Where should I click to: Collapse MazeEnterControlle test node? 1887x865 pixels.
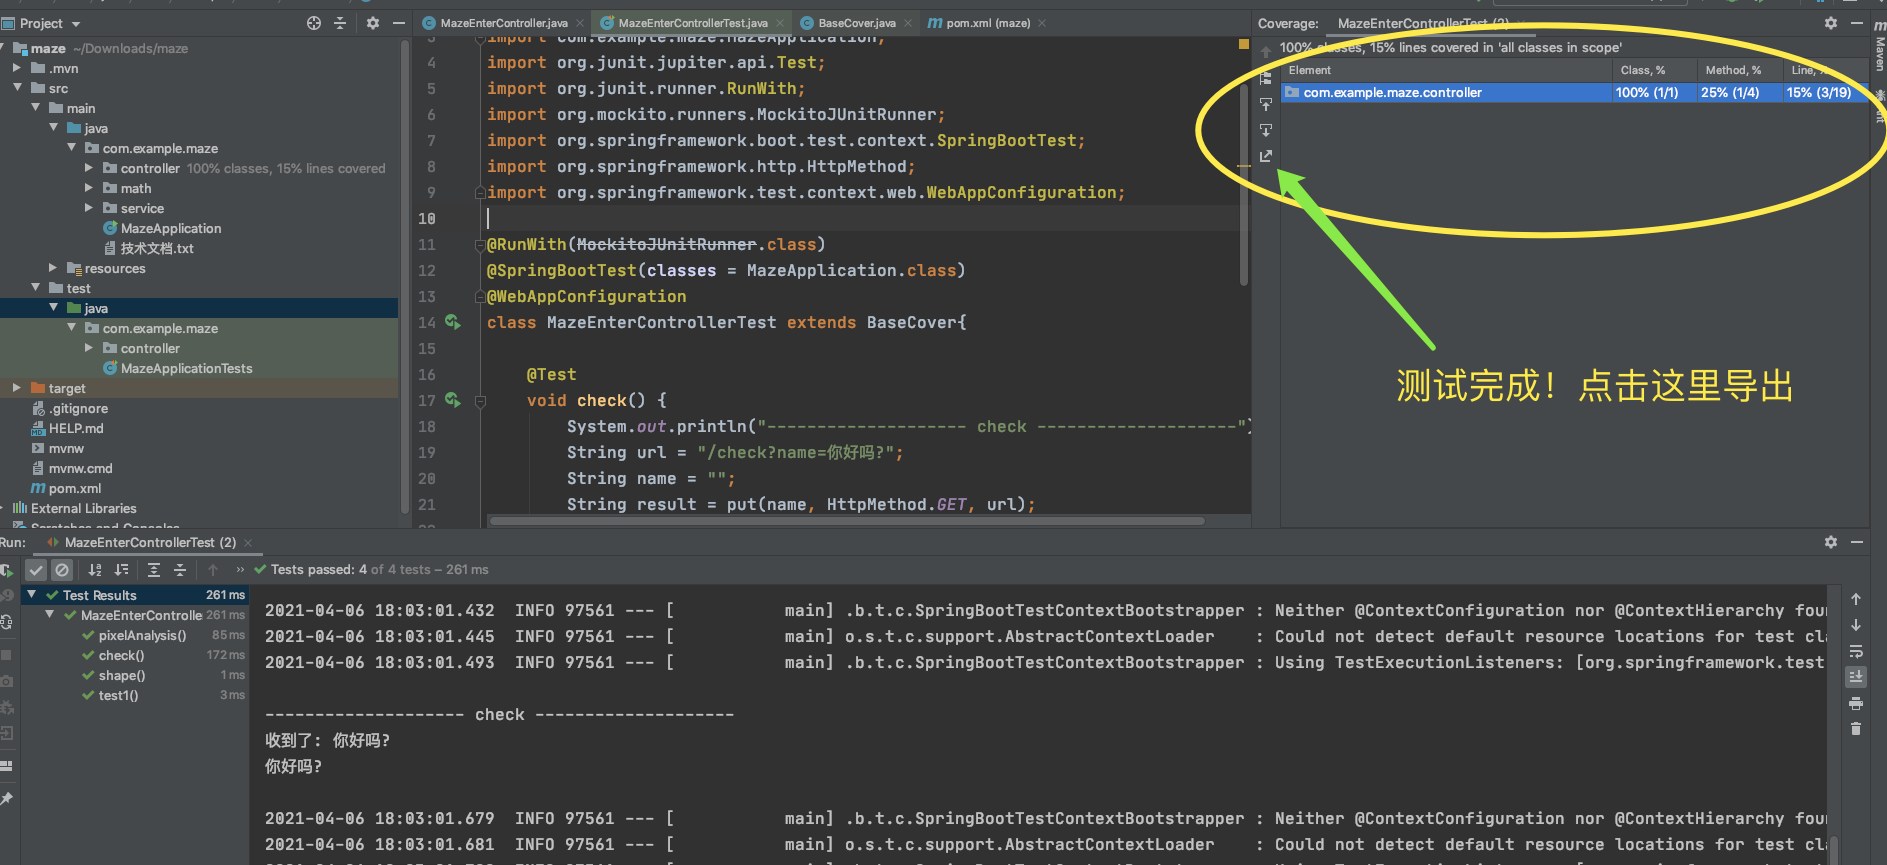click(50, 615)
